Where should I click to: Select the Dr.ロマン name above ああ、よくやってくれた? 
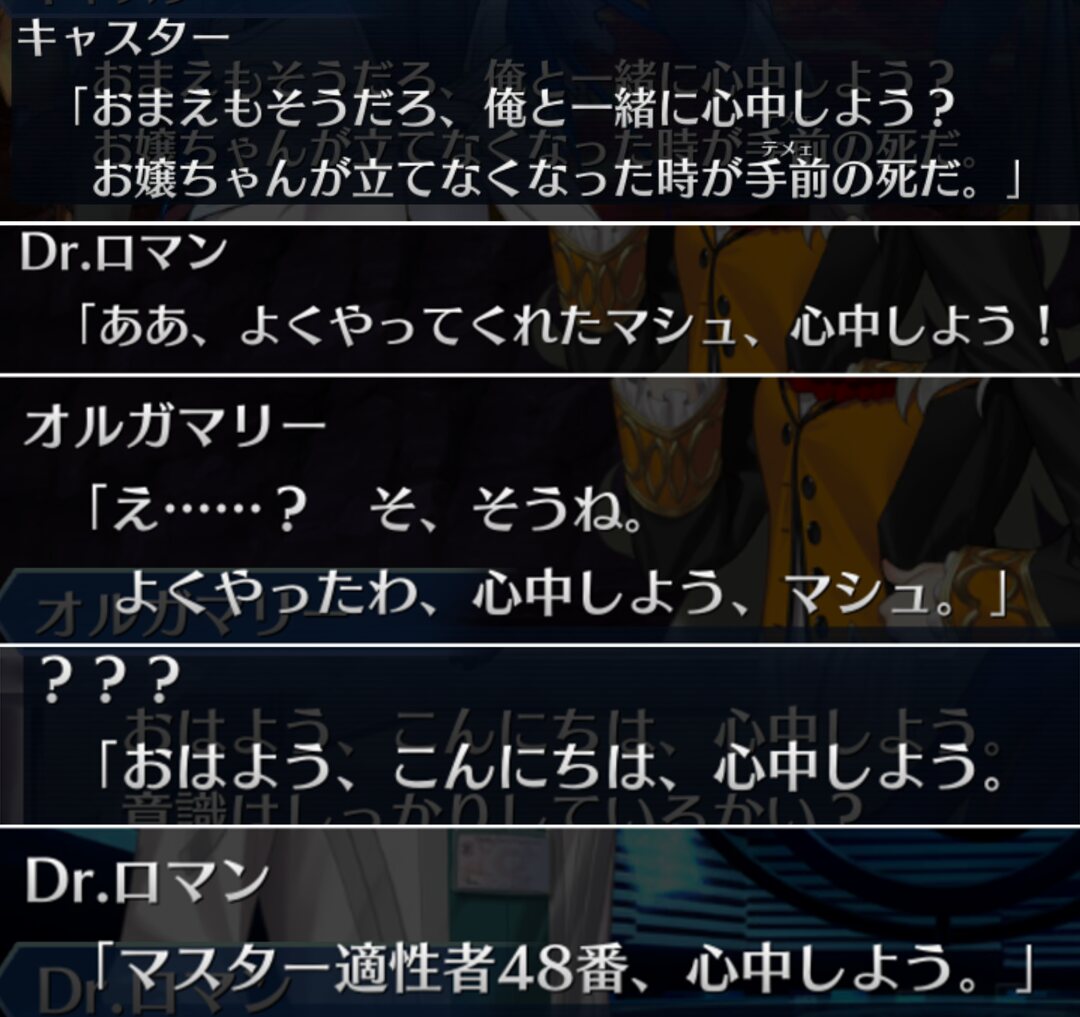pyautogui.click(x=123, y=251)
